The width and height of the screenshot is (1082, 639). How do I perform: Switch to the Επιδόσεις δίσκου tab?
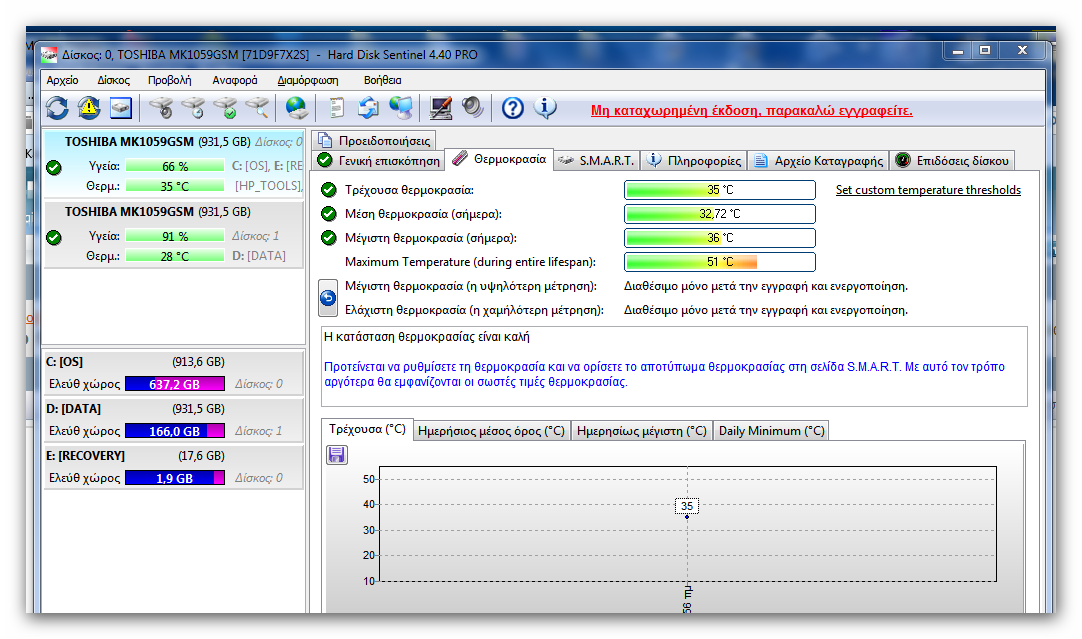(952, 161)
